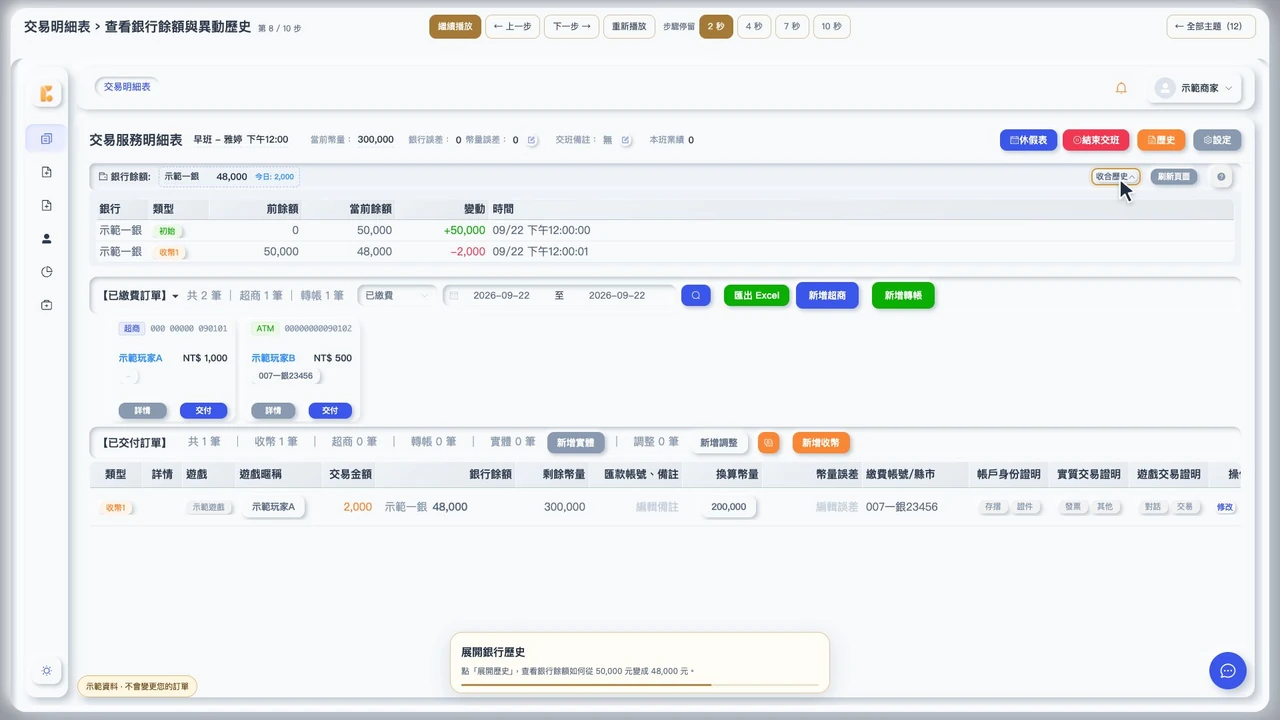
Task: Click the 繼續播放 button
Action: tap(455, 27)
